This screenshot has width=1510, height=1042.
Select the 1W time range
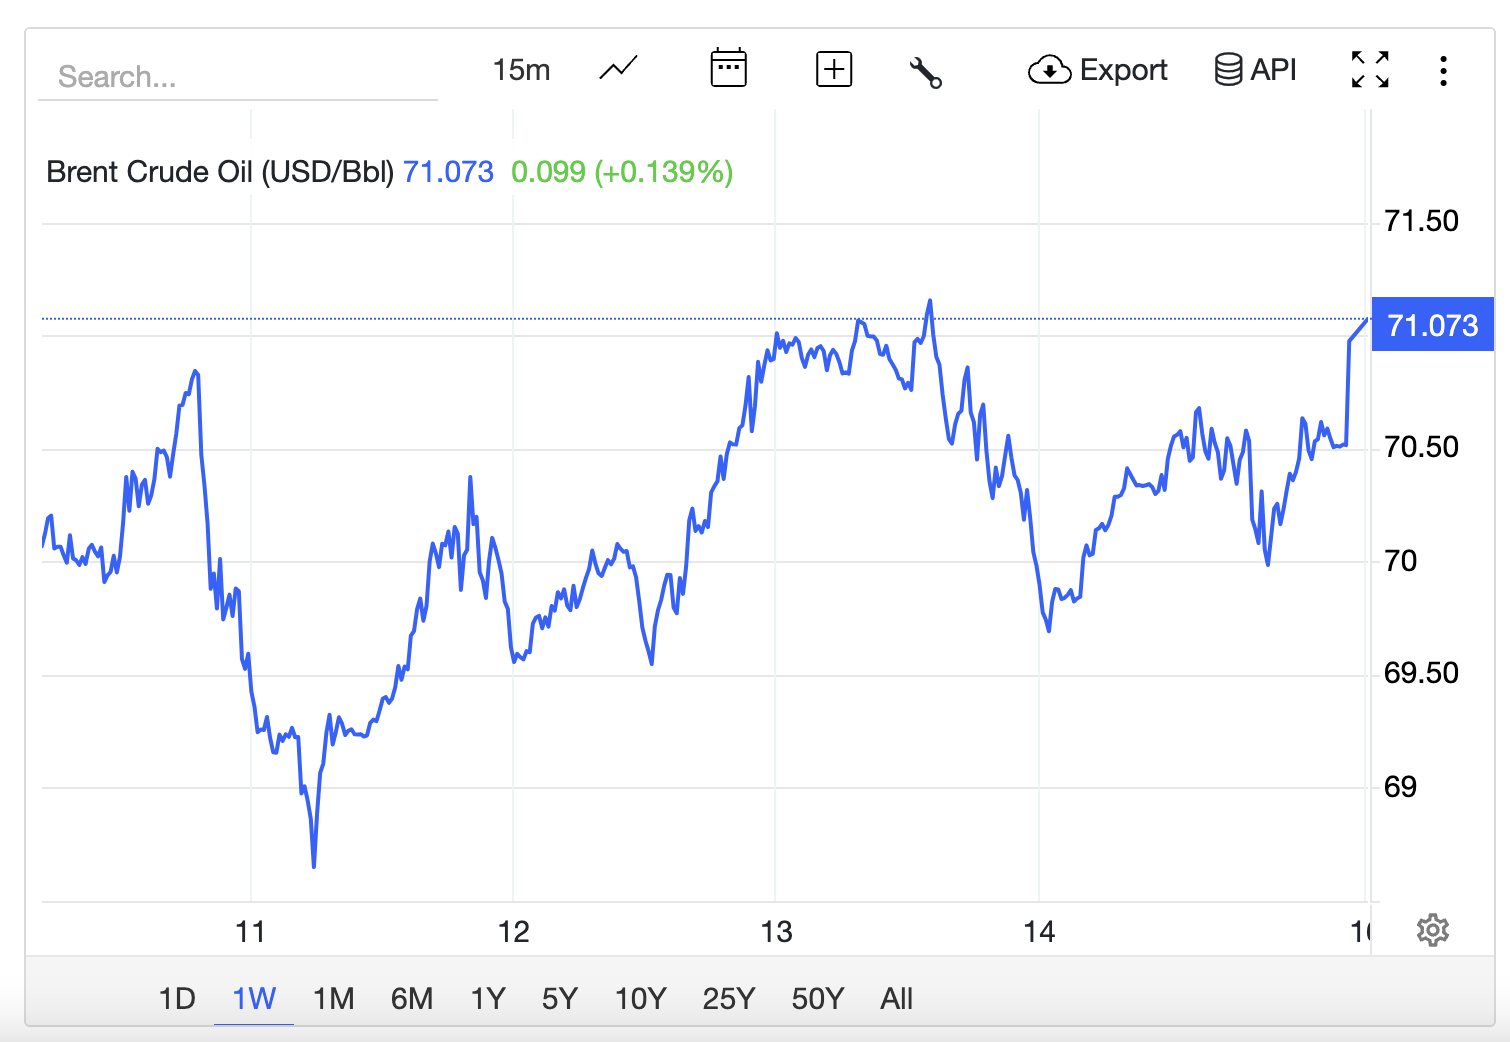click(254, 998)
